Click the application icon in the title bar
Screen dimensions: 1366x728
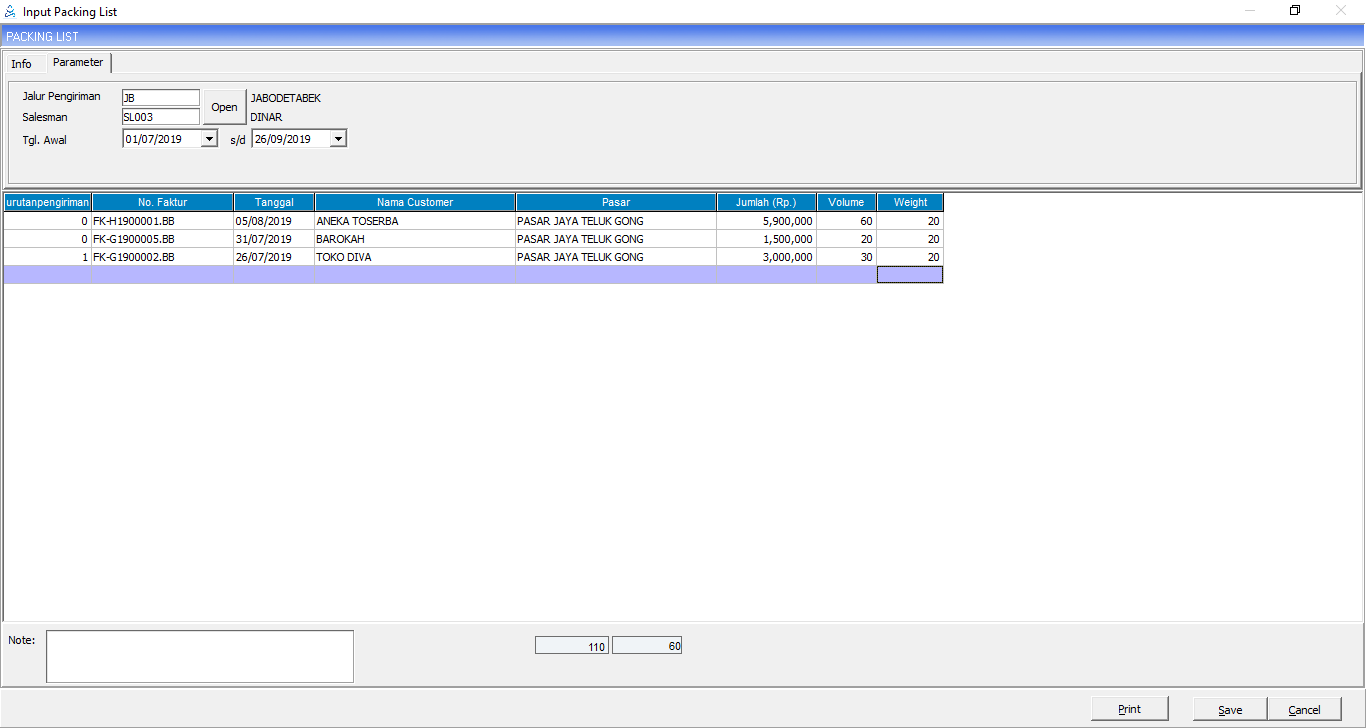[x=11, y=11]
